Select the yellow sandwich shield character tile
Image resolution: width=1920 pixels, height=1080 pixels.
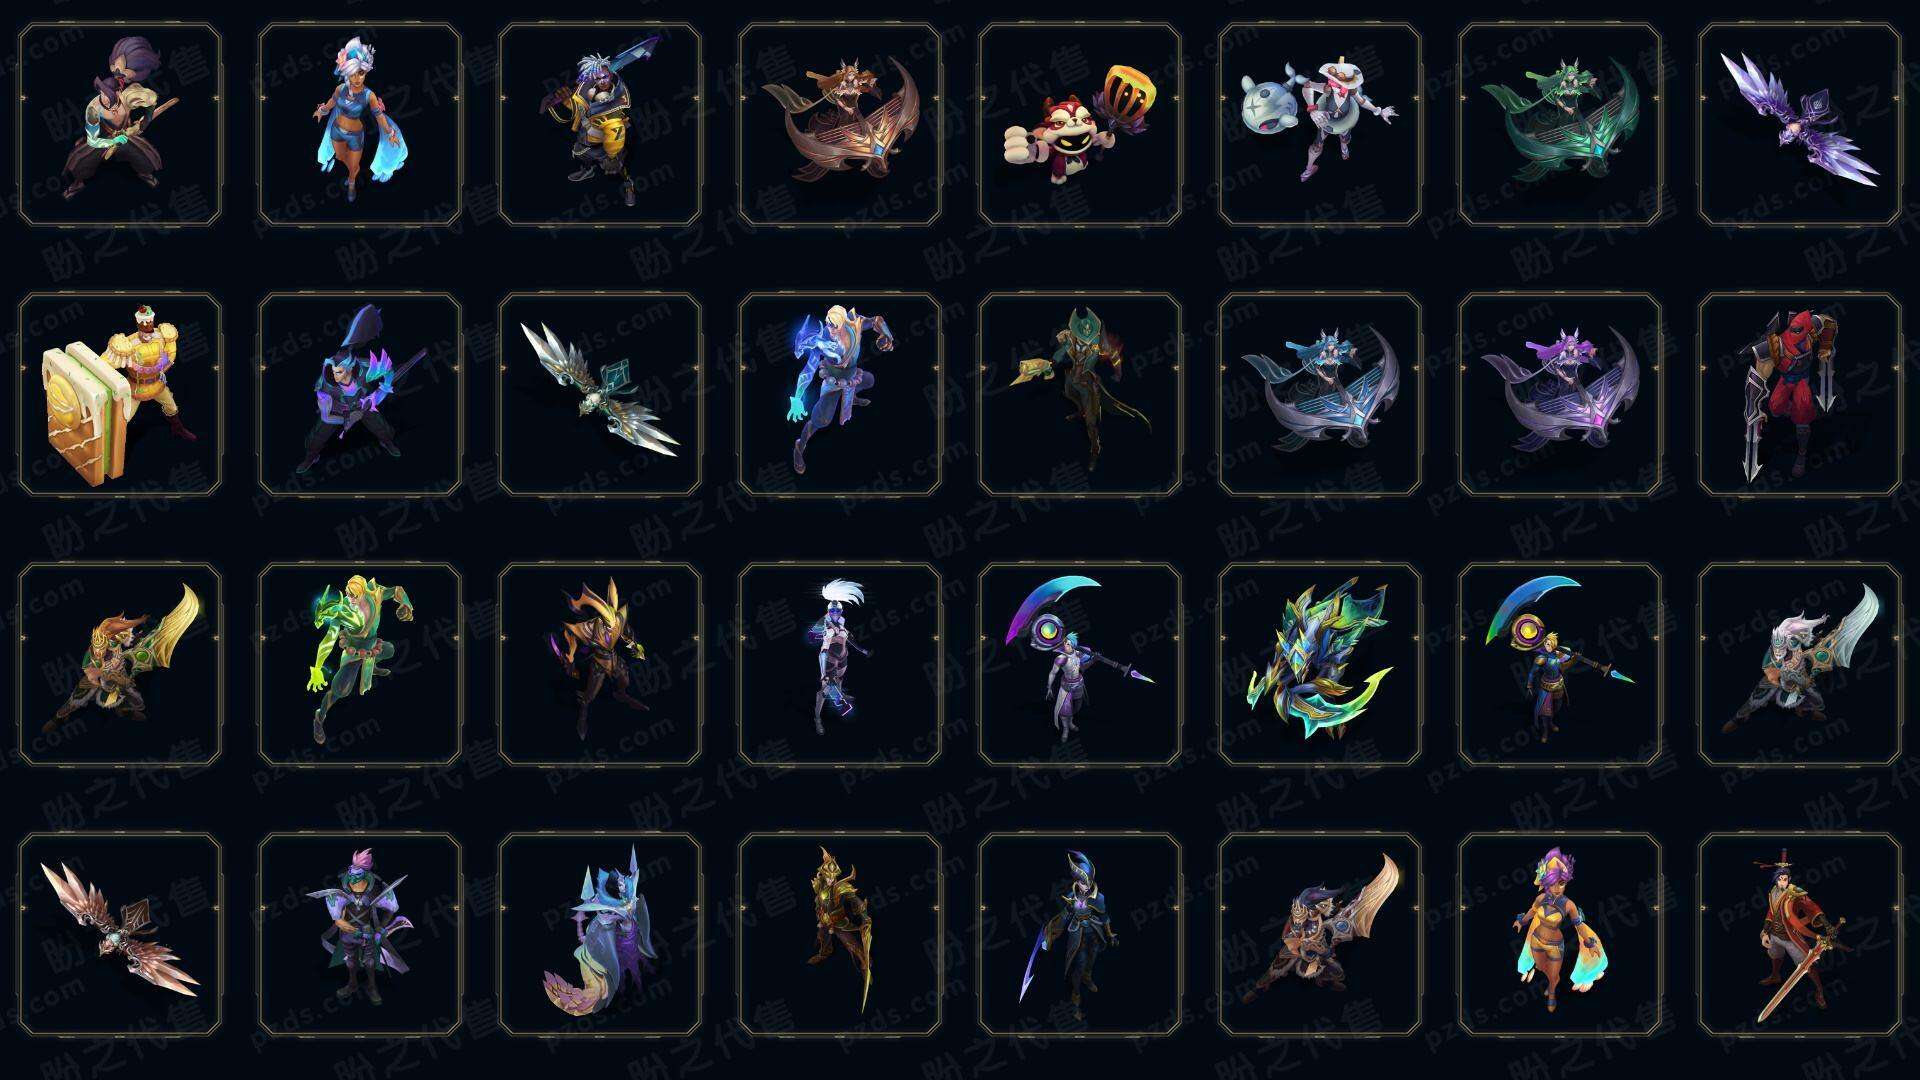coord(120,394)
